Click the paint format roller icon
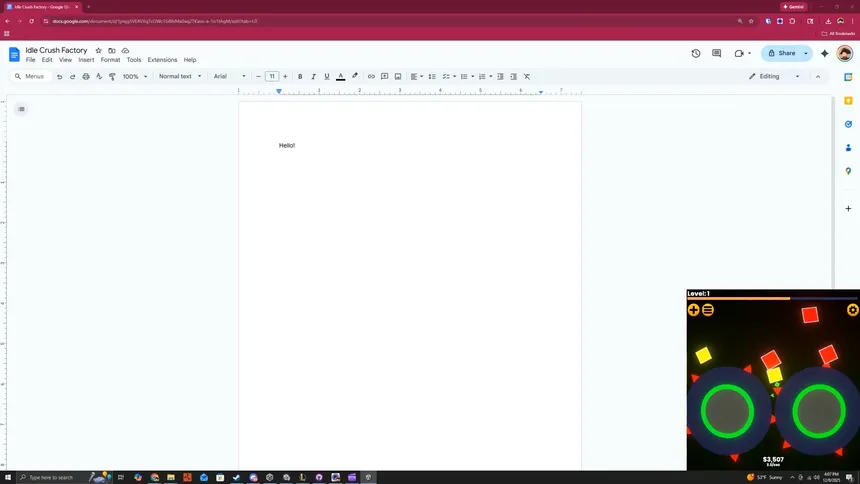The image size is (860, 484). (x=112, y=76)
